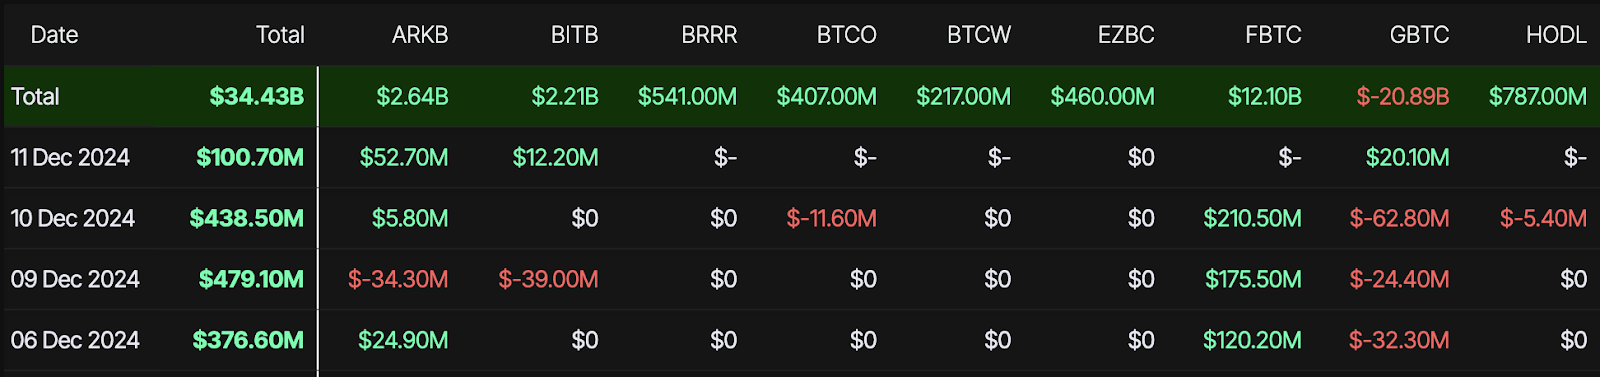
Task: Select the BITB column header
Action: (574, 35)
